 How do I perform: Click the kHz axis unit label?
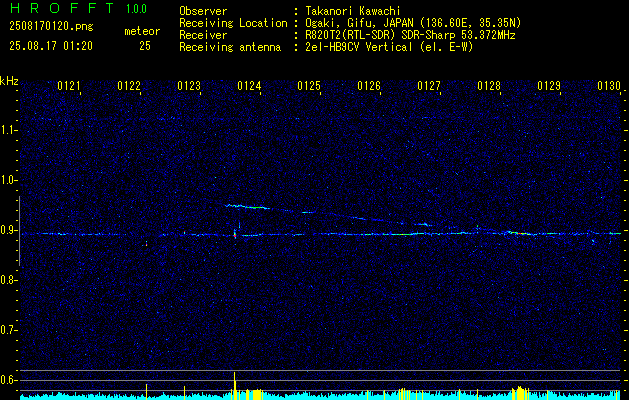click(x=9, y=81)
